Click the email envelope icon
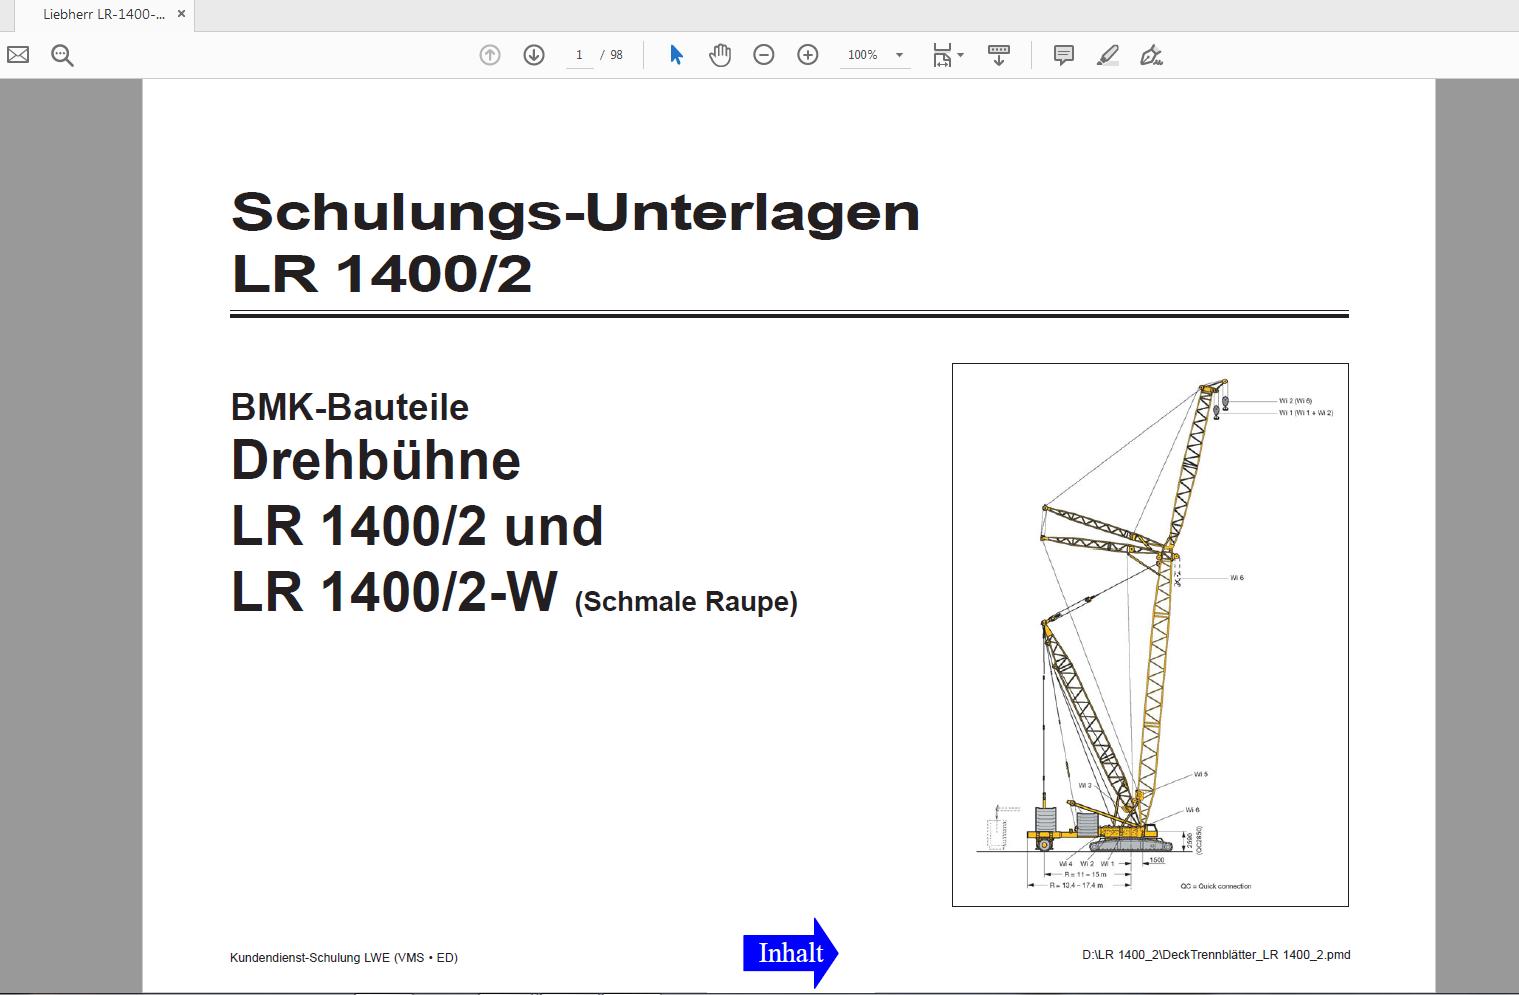Viewport: 1519px width, 995px height. [x=18, y=55]
